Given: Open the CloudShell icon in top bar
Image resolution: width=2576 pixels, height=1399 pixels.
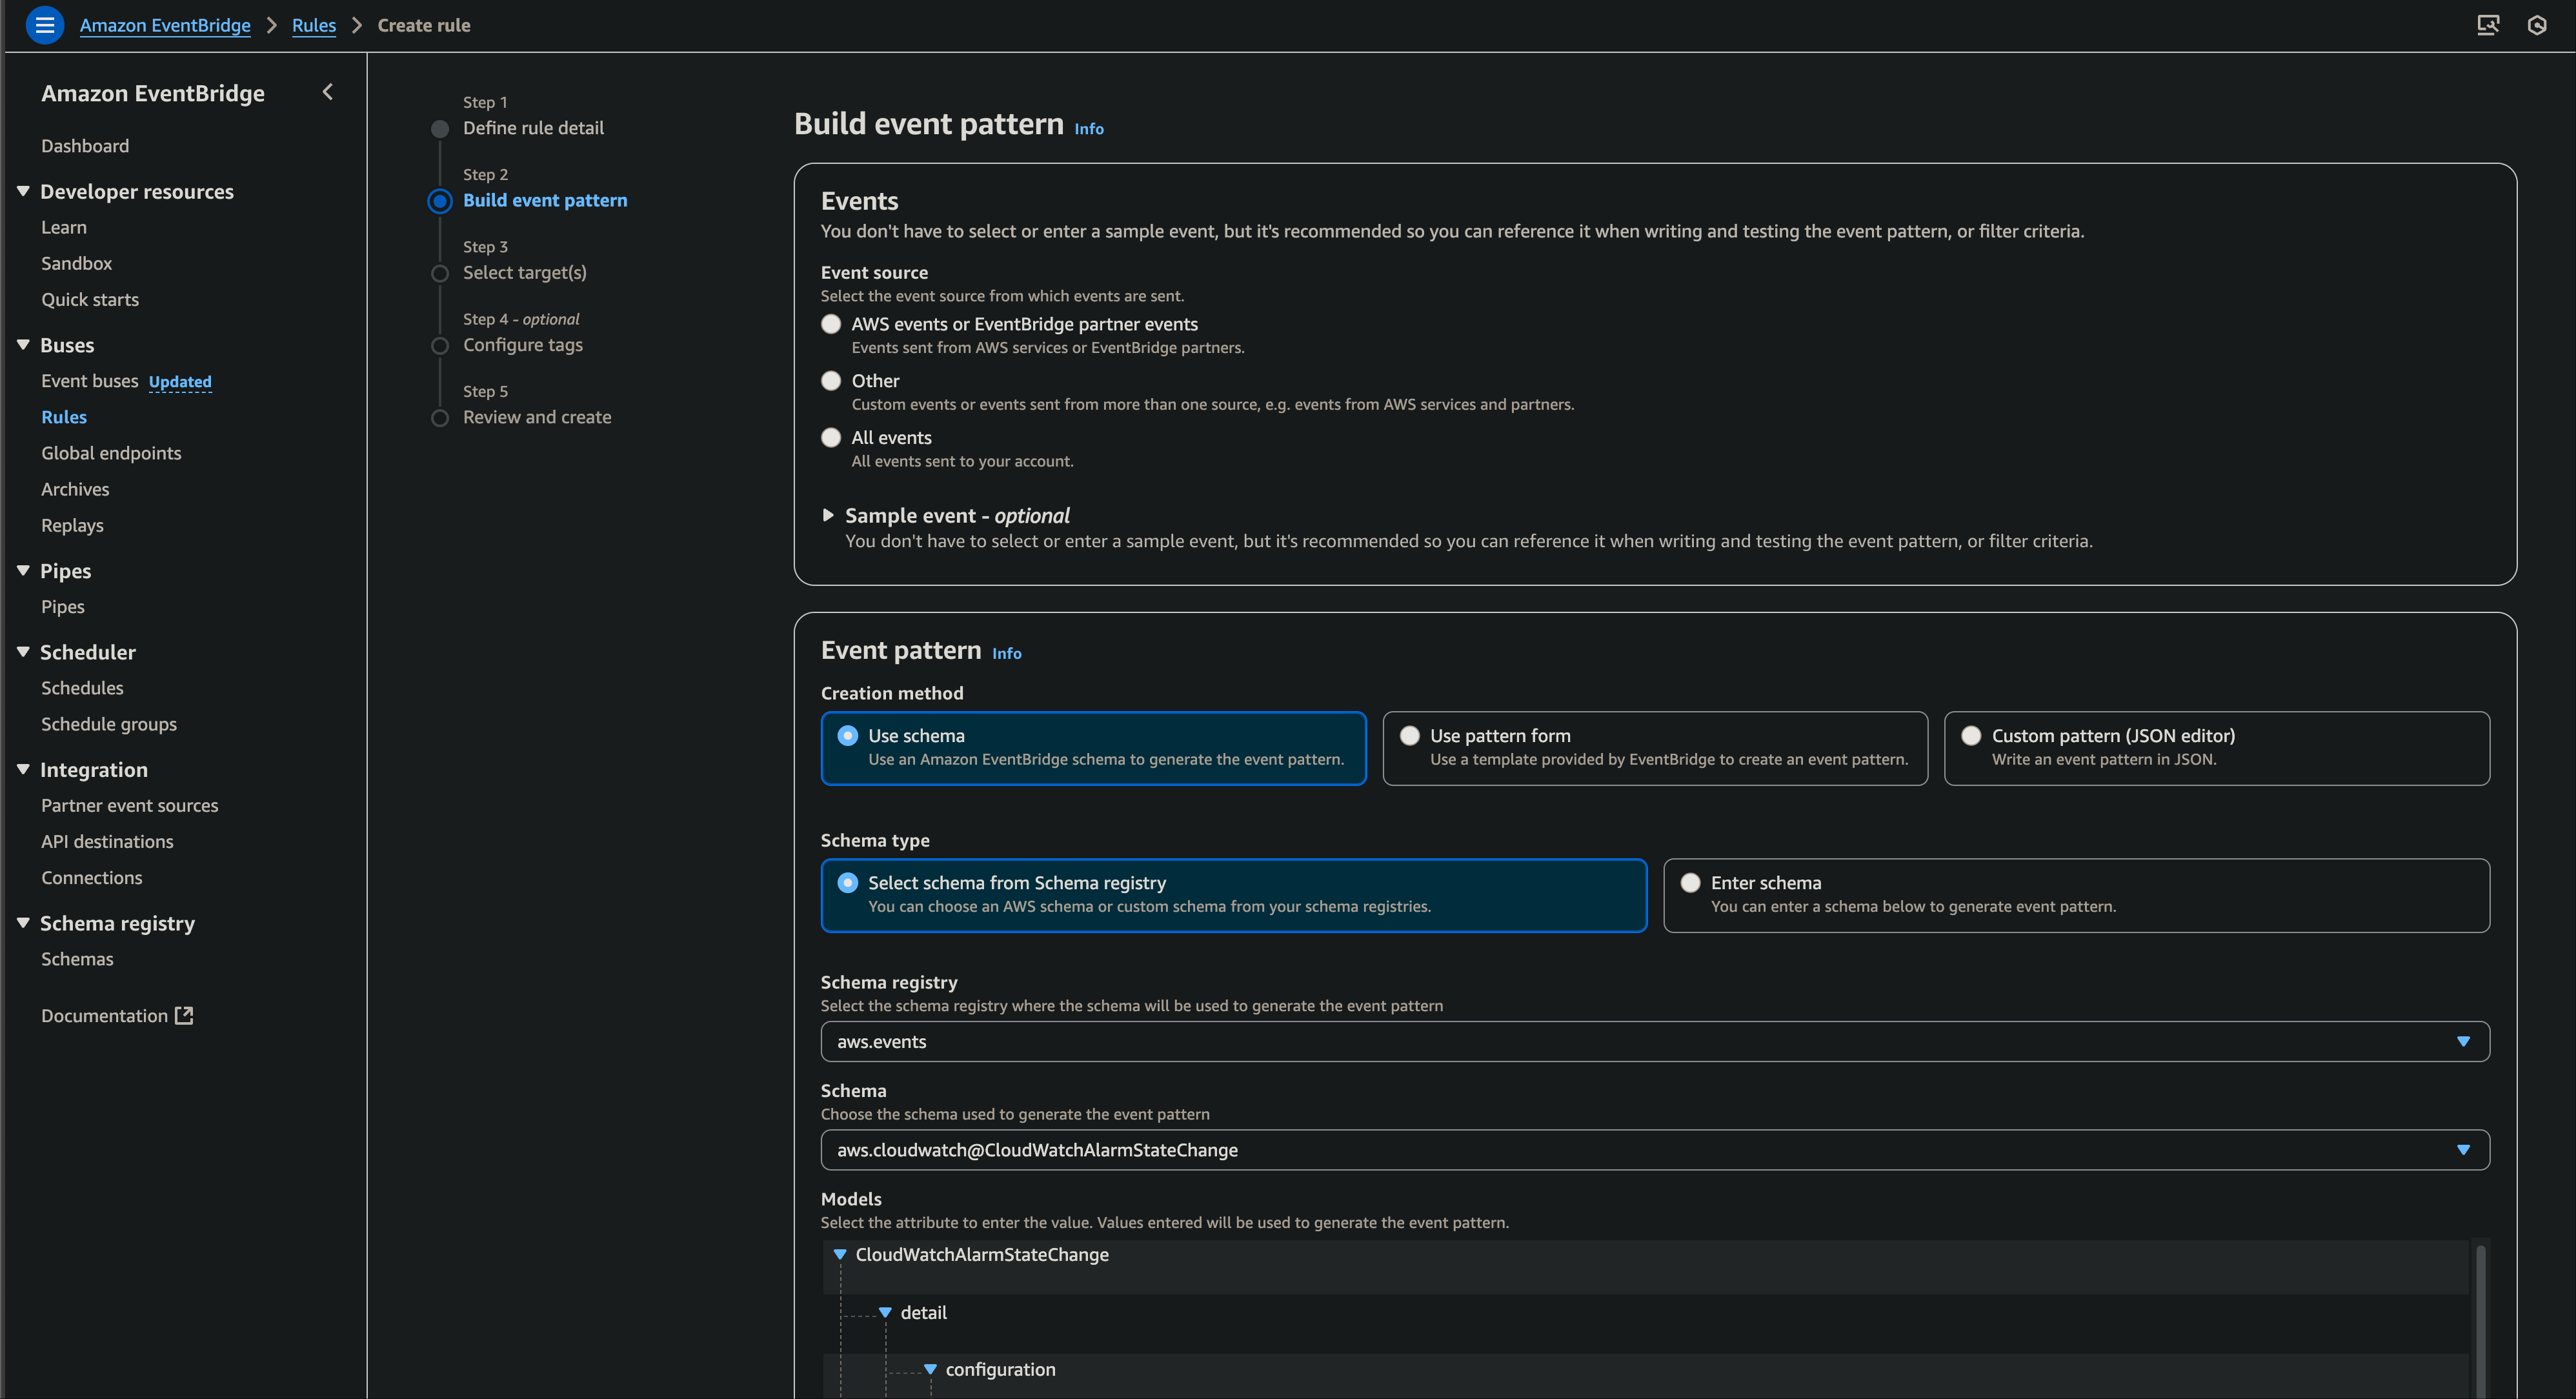Looking at the screenshot, I should (x=2488, y=25).
